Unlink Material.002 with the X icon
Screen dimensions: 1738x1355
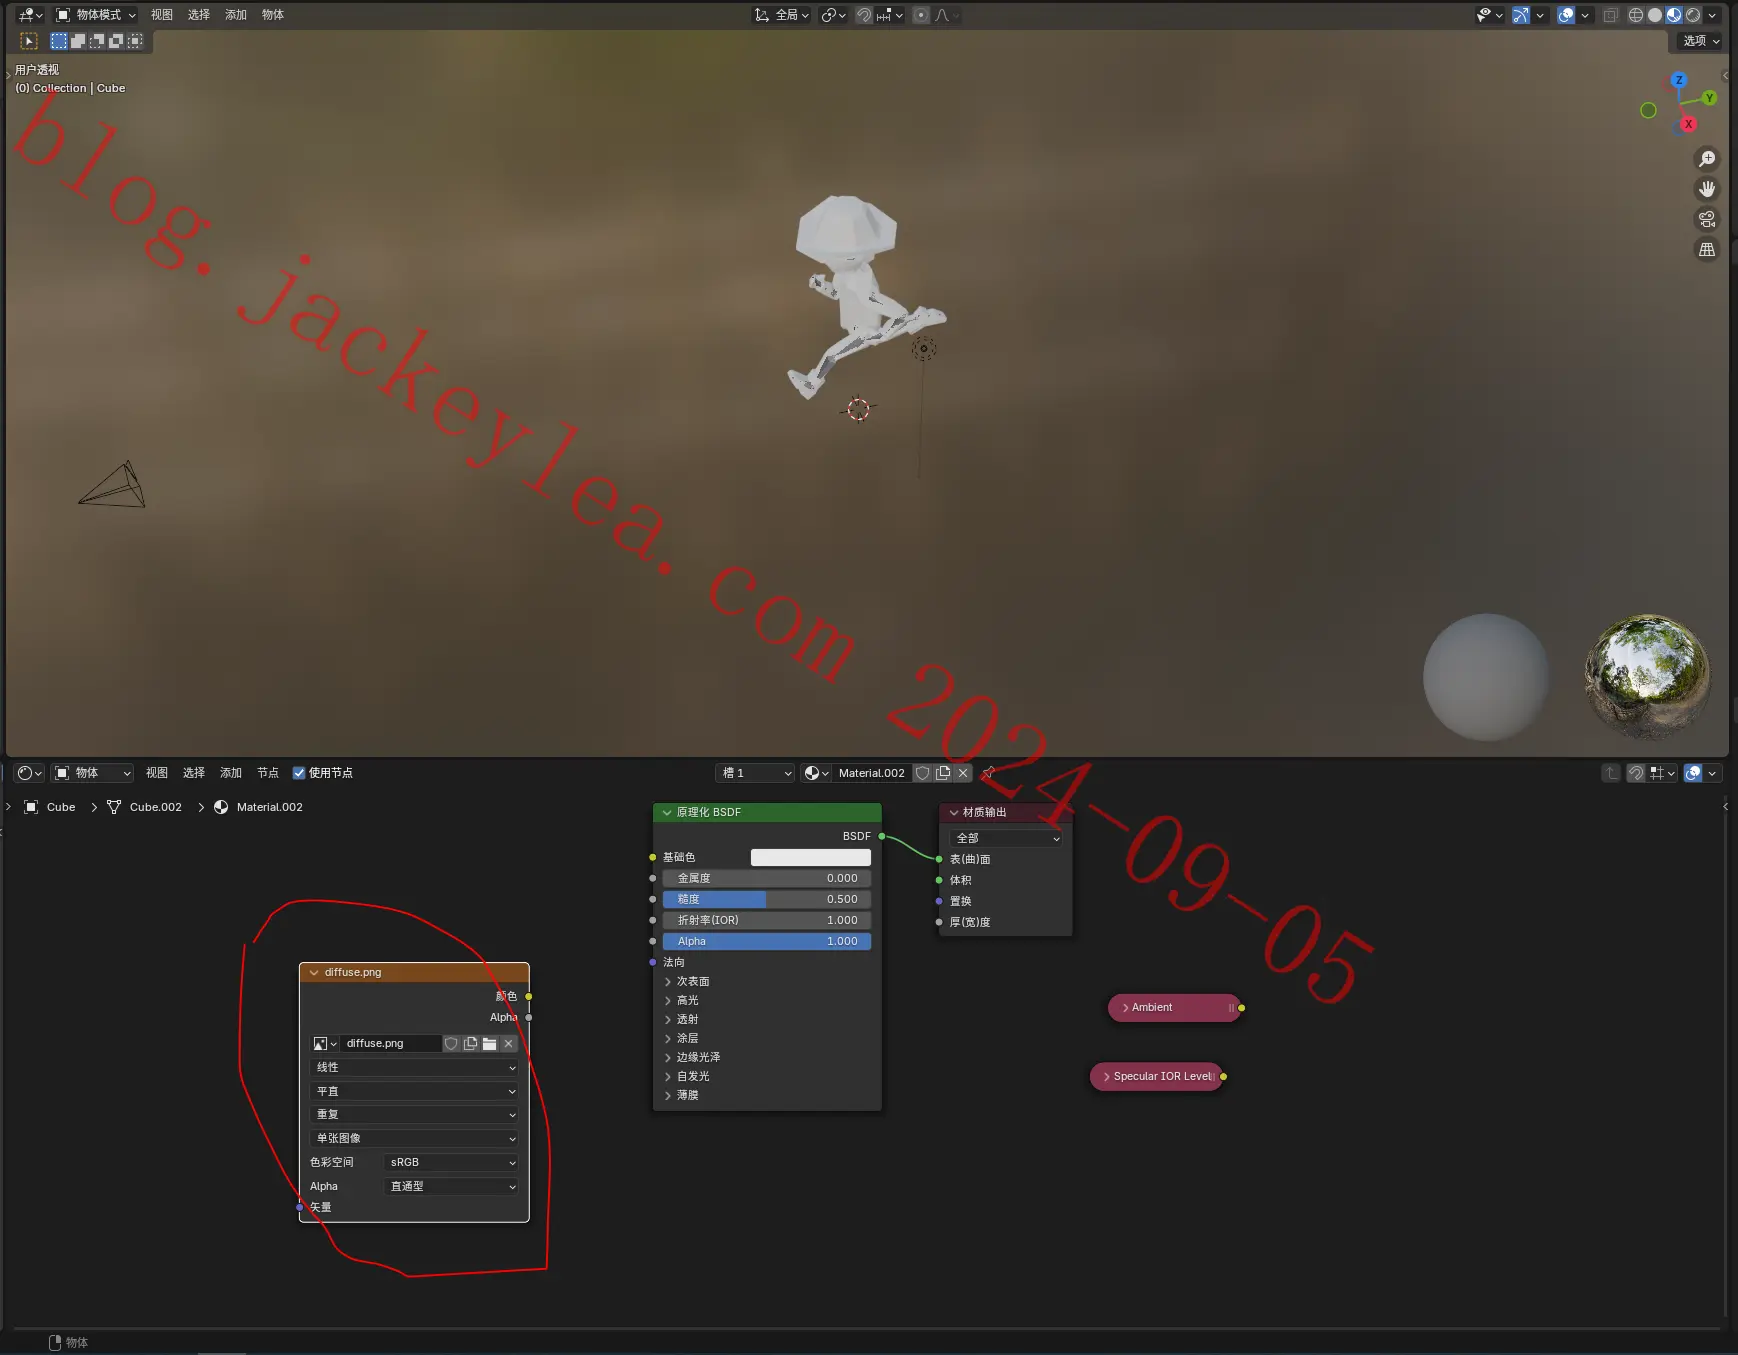pos(963,773)
